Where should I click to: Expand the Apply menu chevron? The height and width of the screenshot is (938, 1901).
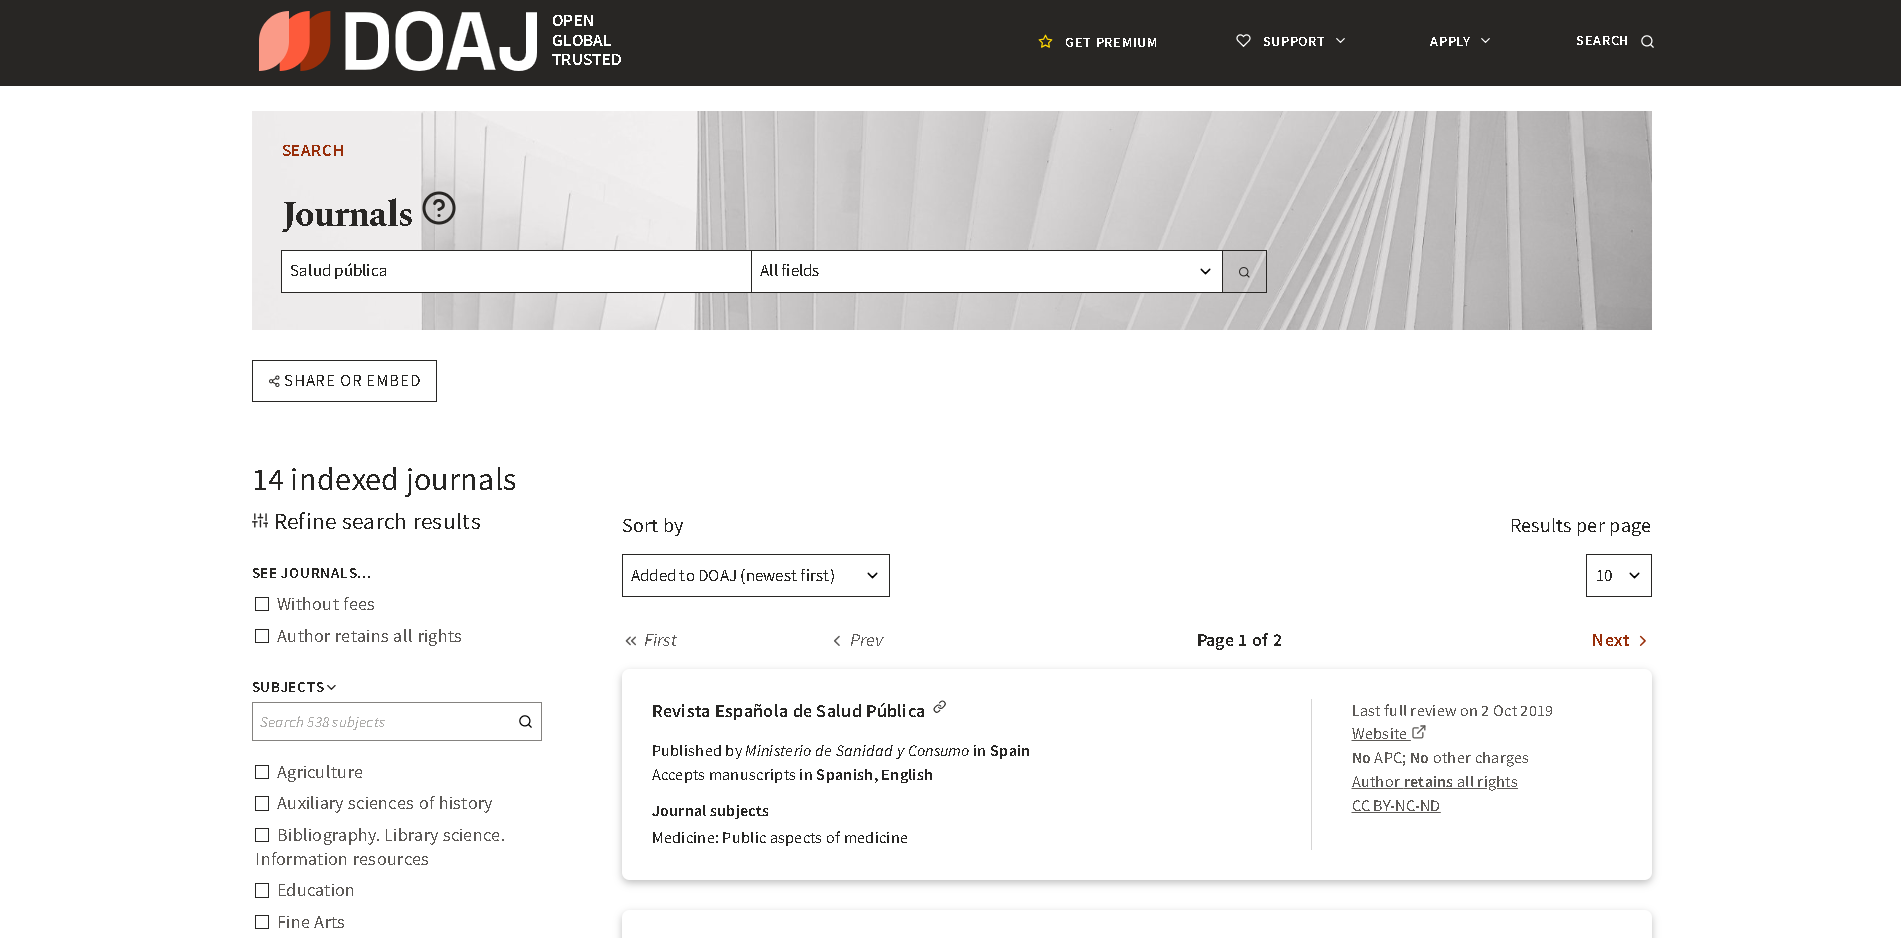tap(1486, 41)
